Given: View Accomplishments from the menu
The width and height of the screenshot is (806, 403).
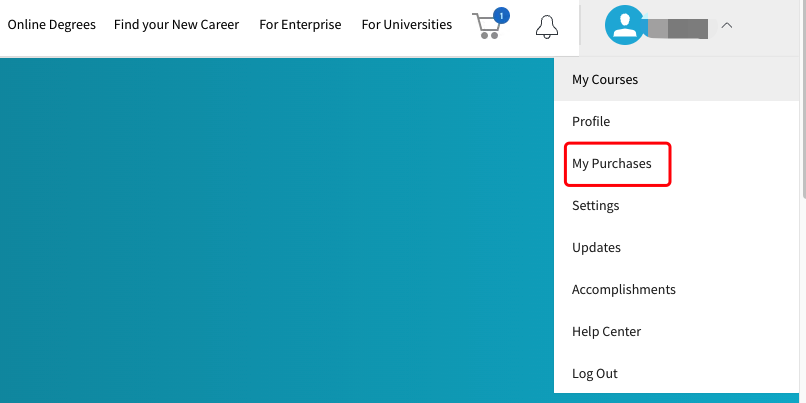Looking at the screenshot, I should pos(676,290).
